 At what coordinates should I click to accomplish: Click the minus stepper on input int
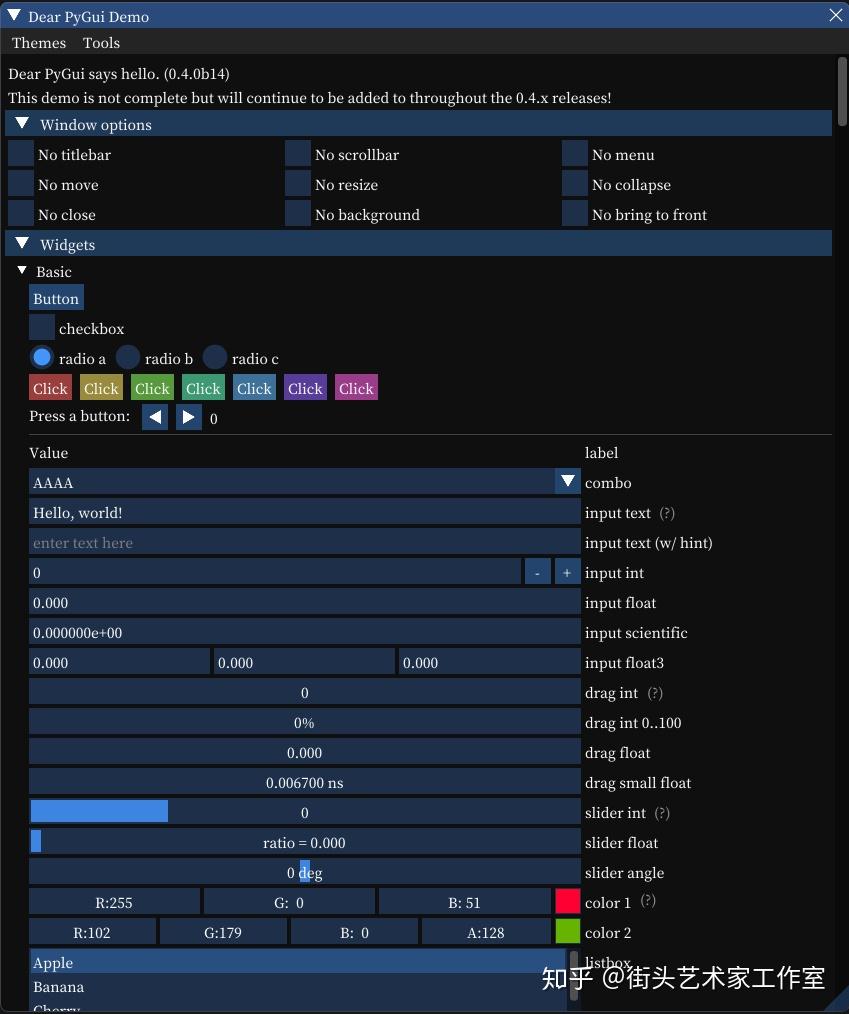537,572
